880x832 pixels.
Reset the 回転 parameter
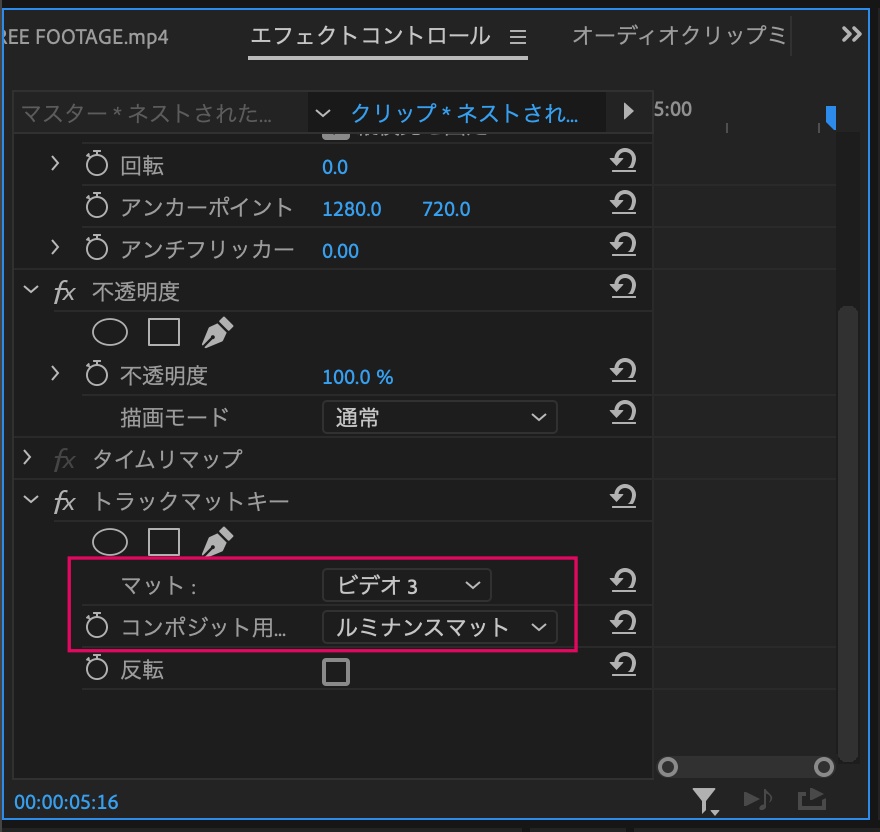(623, 161)
